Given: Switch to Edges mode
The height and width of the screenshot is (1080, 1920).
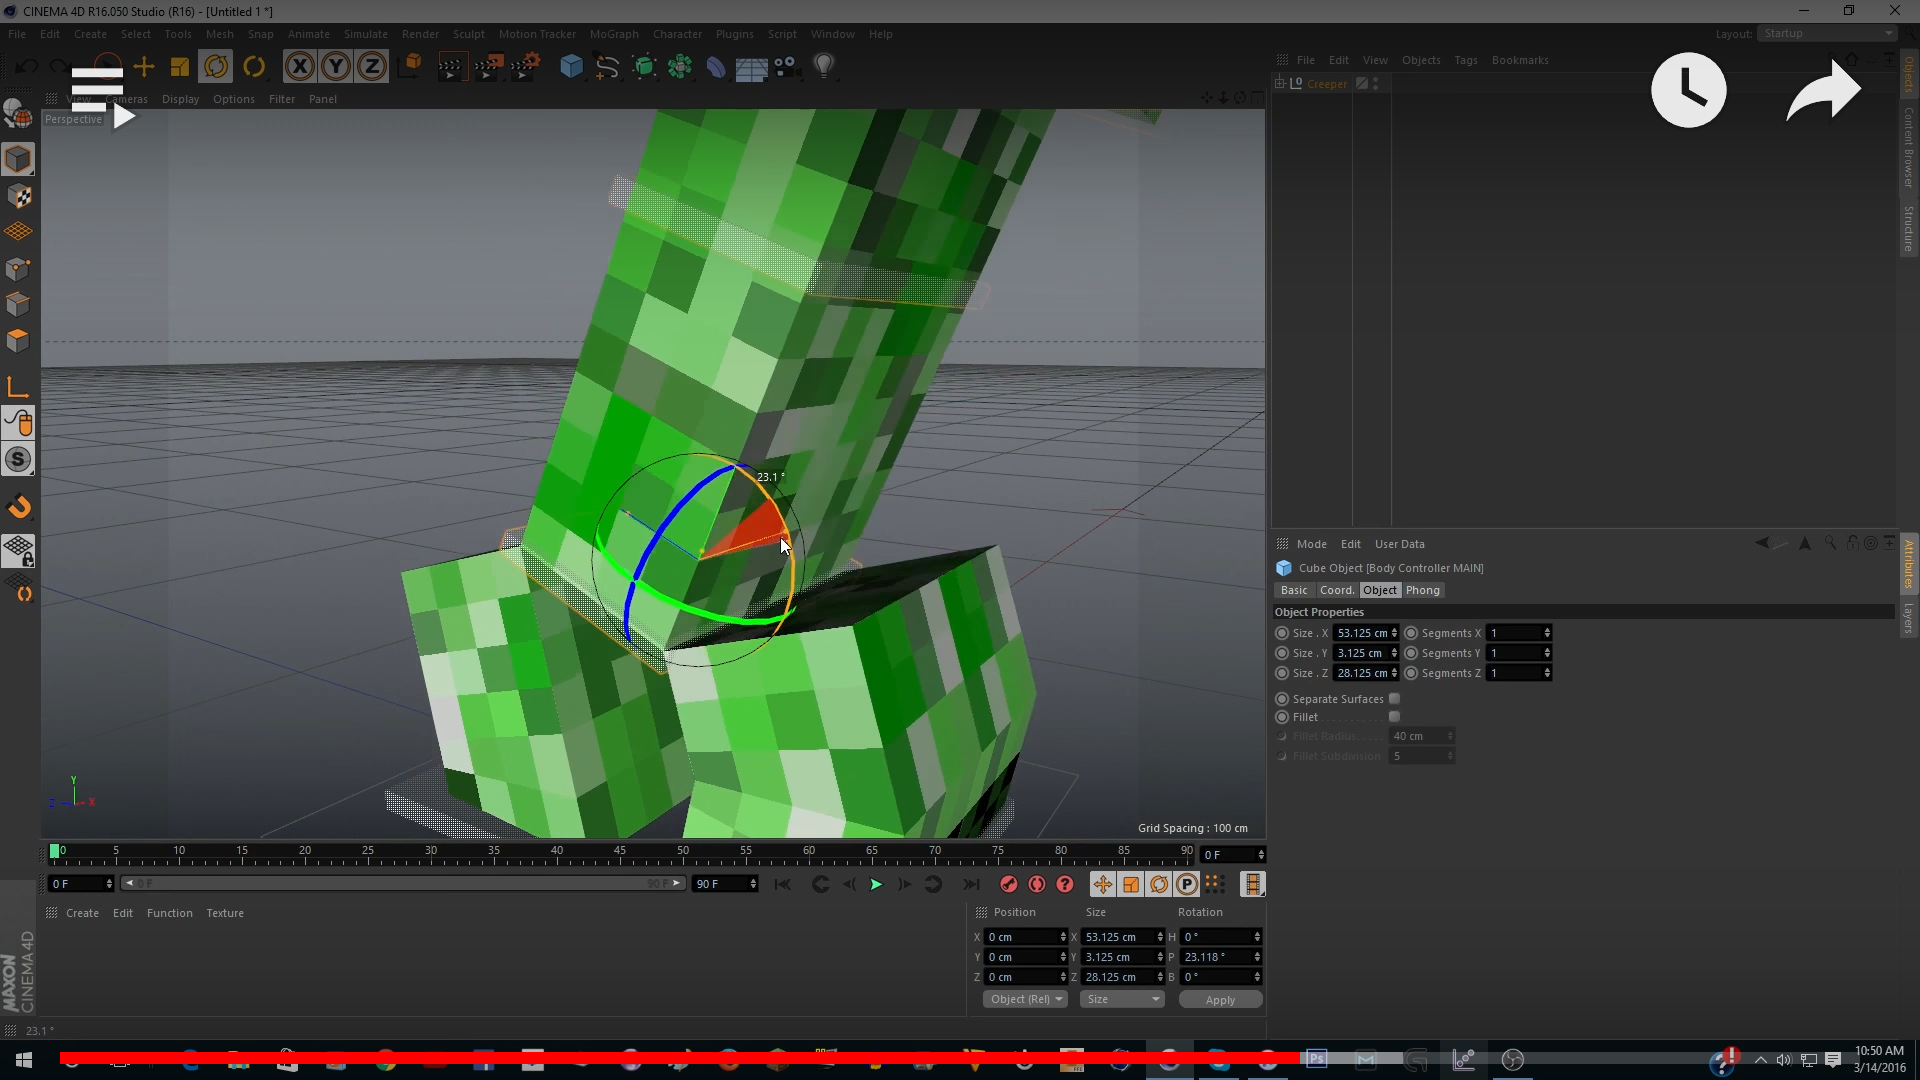Looking at the screenshot, I should pos(18,304).
